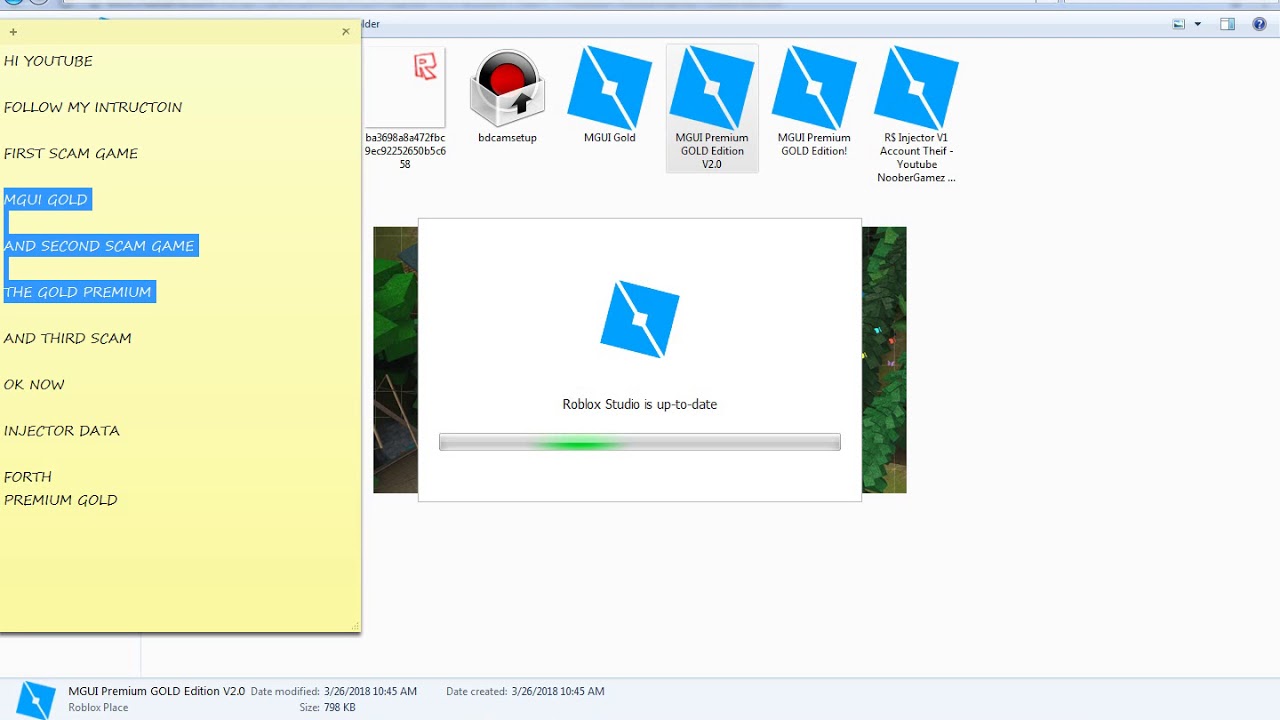Screen dimensions: 1280x720
Task: Click the change view icon in Explorer toolbar
Action: (1179, 24)
